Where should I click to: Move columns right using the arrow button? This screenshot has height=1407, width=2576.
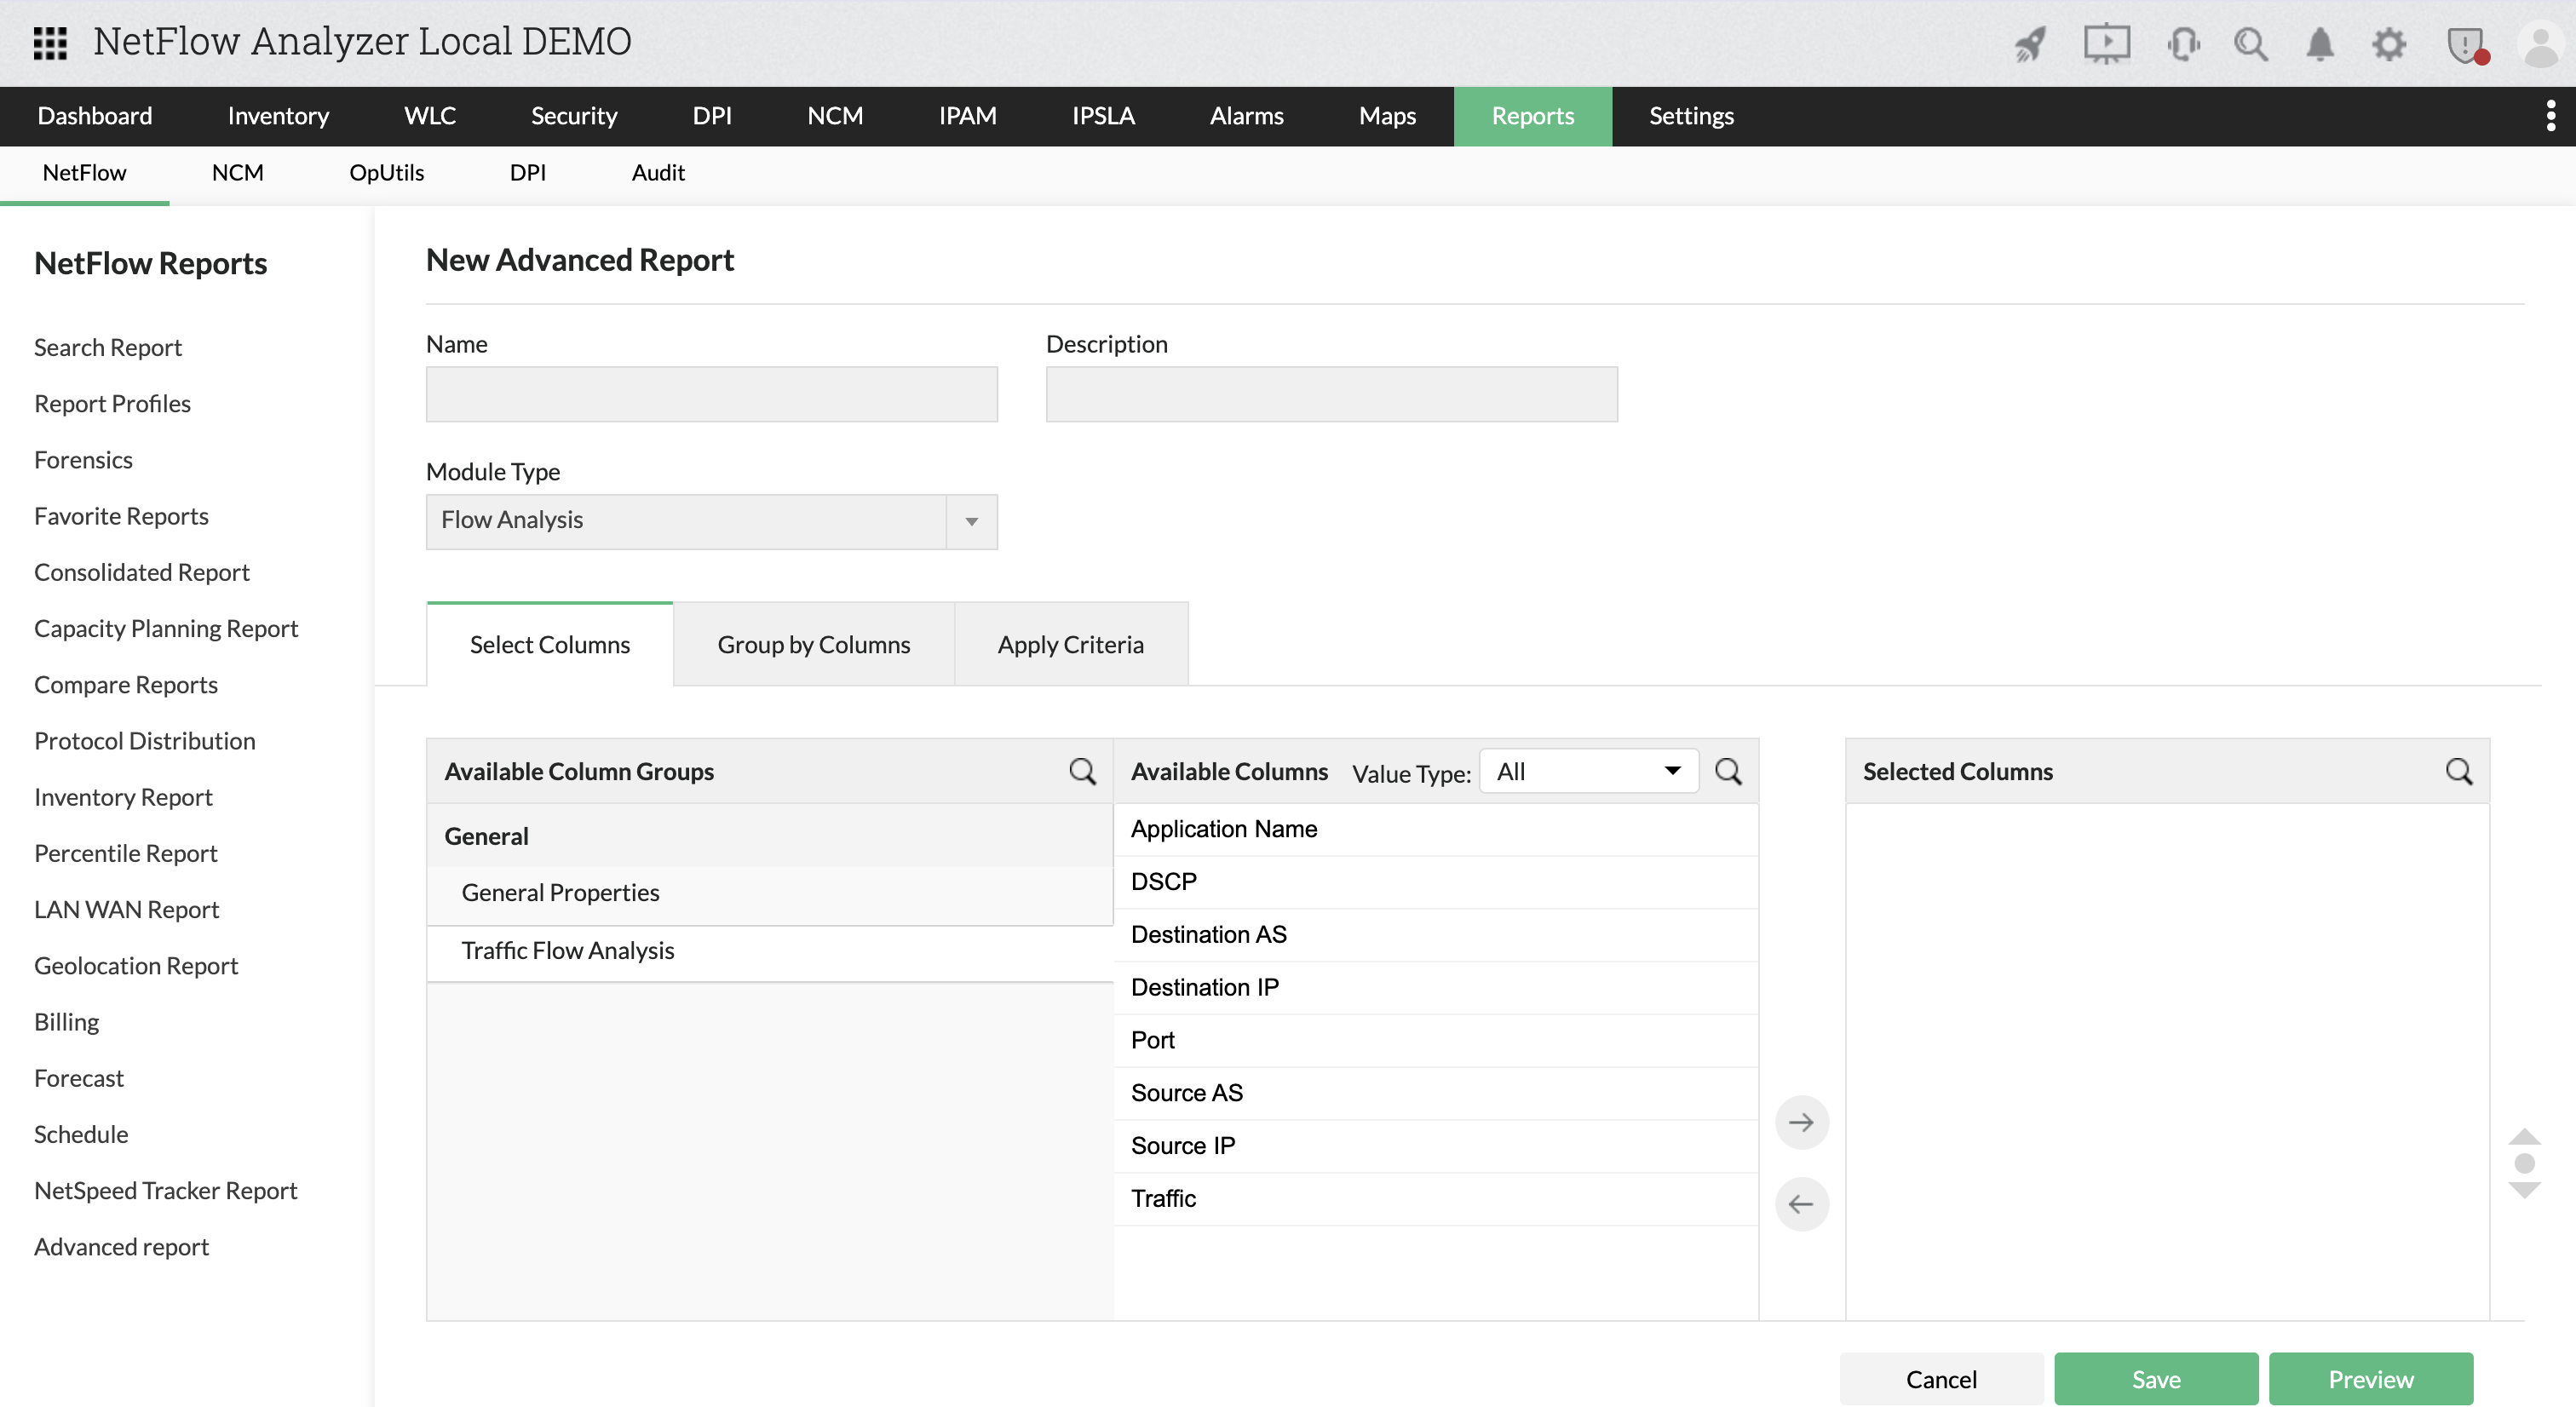tap(1801, 1122)
